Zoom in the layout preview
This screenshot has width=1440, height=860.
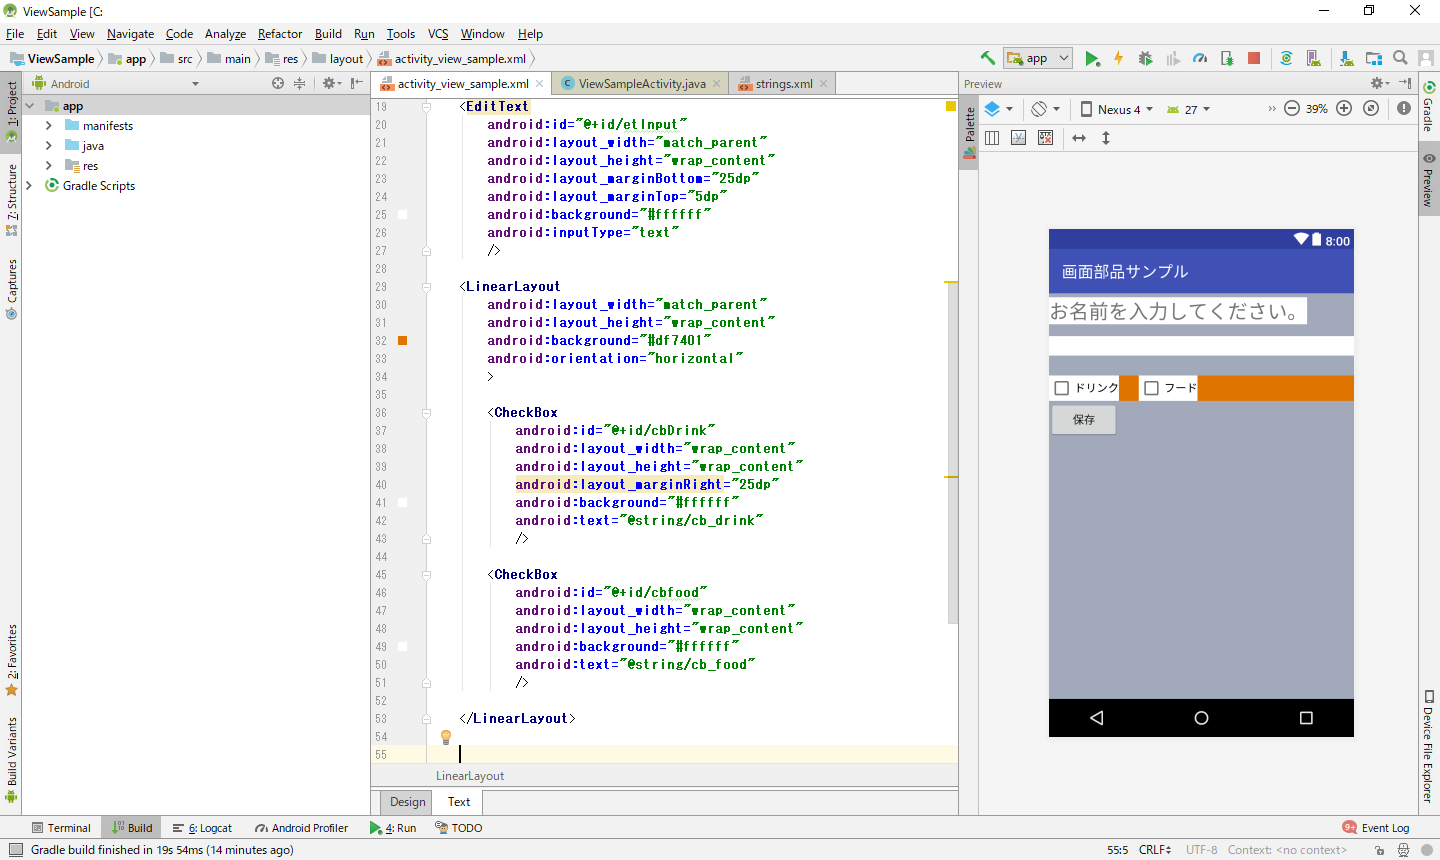click(1344, 109)
